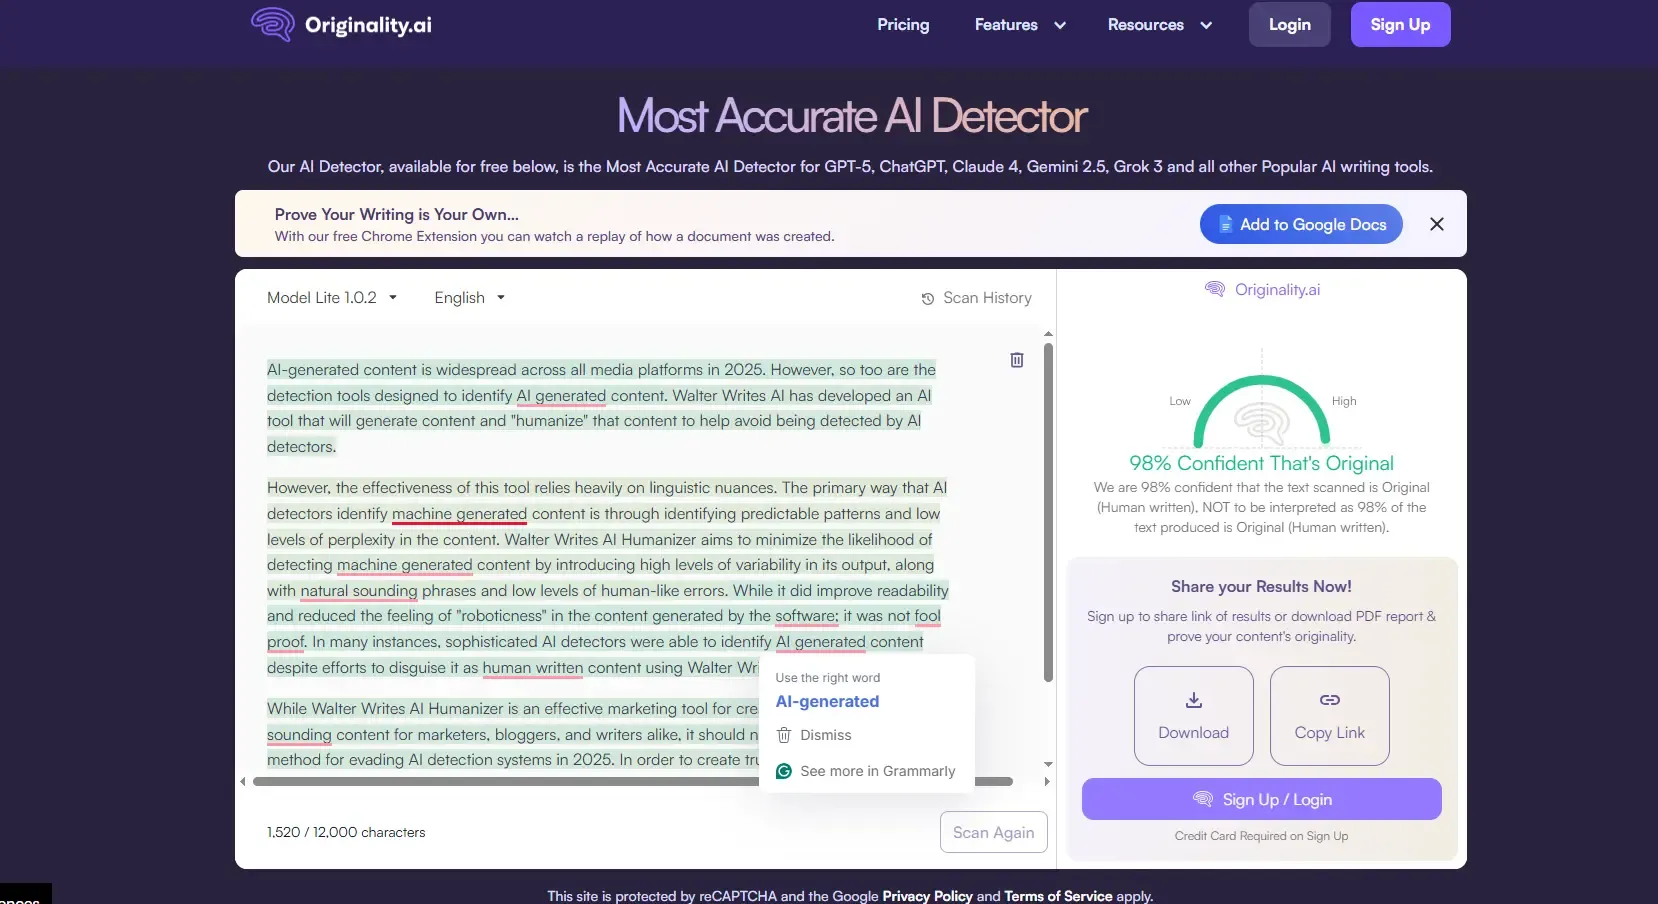Delete text with the trash can icon
This screenshot has height=904, width=1658.
point(1016,360)
